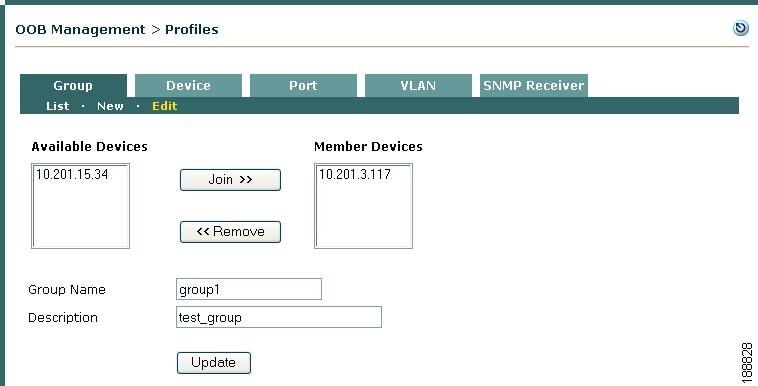Click the Member Devices heading
Image resolution: width=758 pixels, height=386 pixels.
(368, 147)
